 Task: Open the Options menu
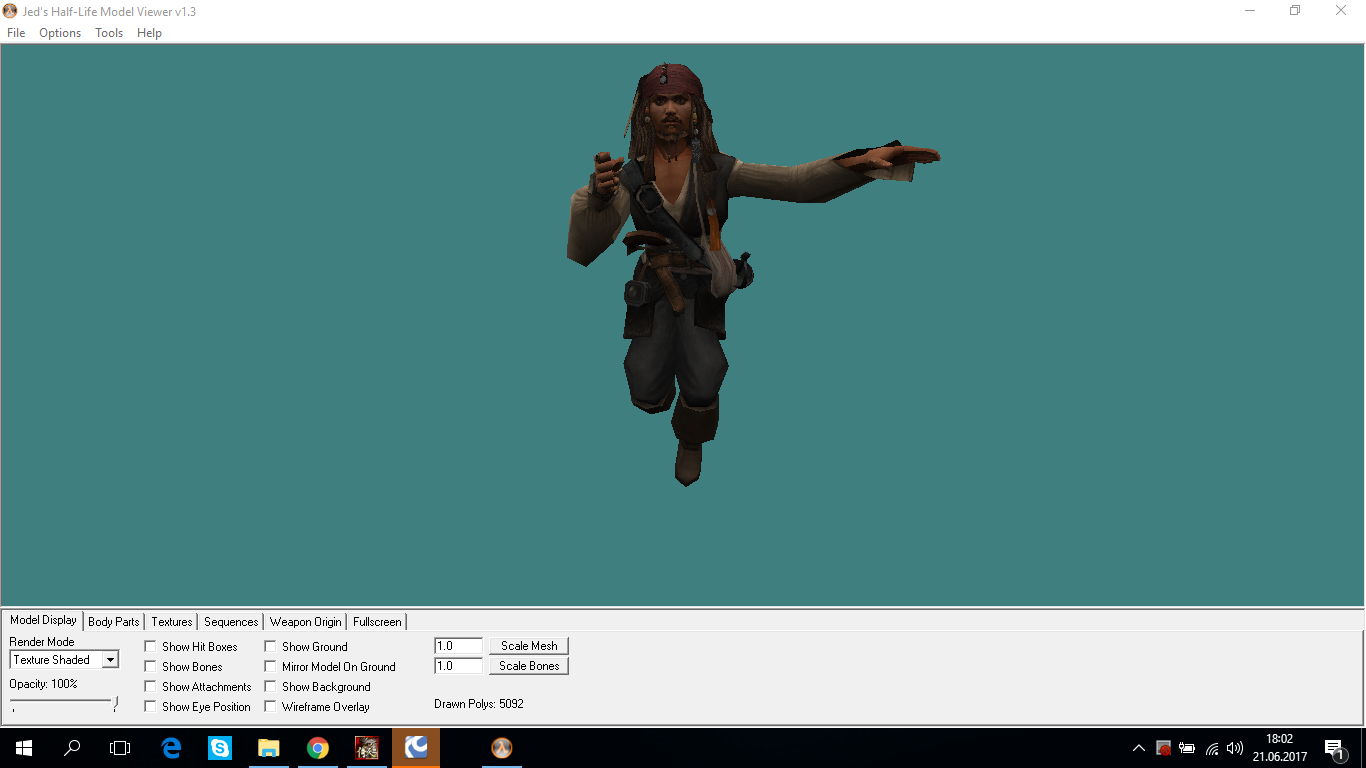[60, 33]
